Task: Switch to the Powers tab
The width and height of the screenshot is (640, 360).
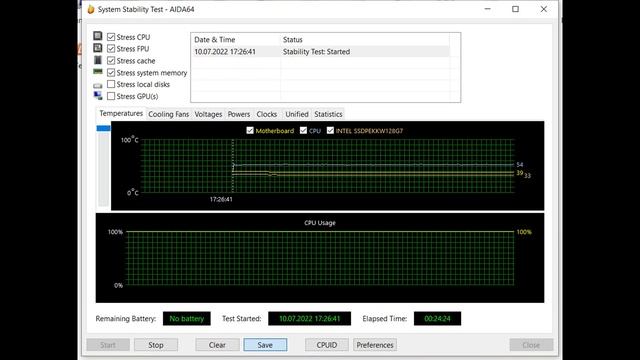Action: point(239,114)
